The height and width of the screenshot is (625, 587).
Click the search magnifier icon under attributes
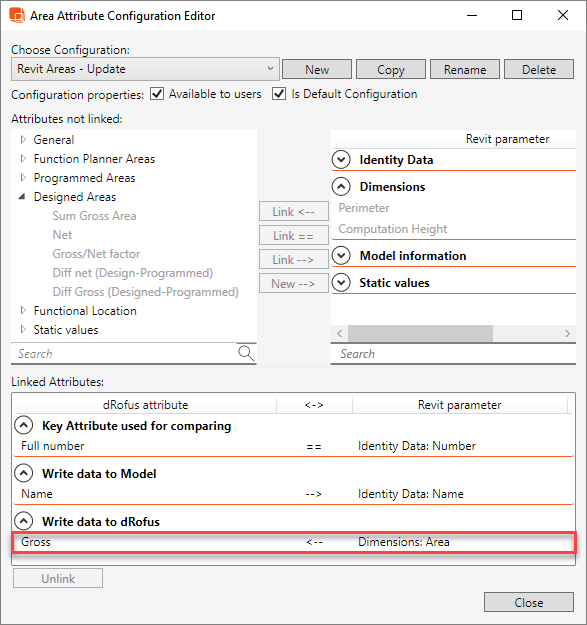point(246,353)
